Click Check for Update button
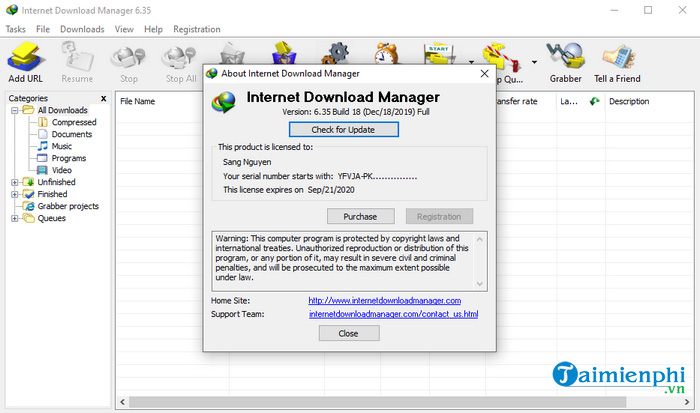This screenshot has height=413, width=700. click(x=343, y=130)
